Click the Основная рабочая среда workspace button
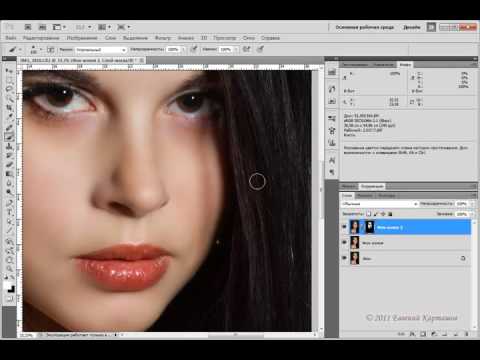The image size is (480, 360). 365,27
